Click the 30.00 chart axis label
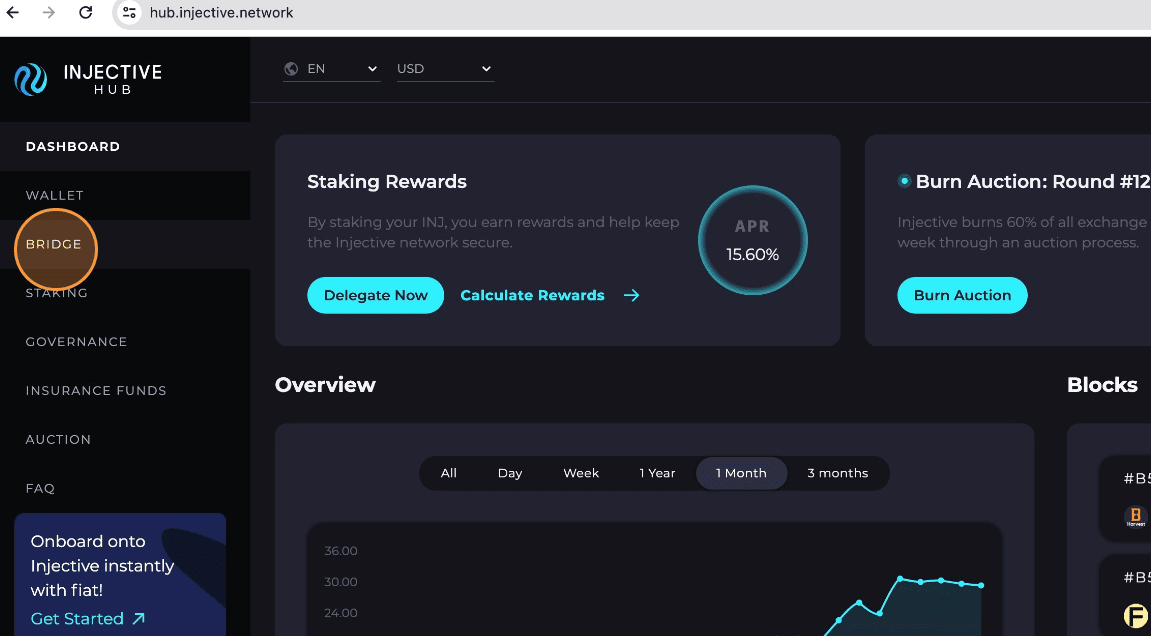1151x636 pixels. (341, 582)
